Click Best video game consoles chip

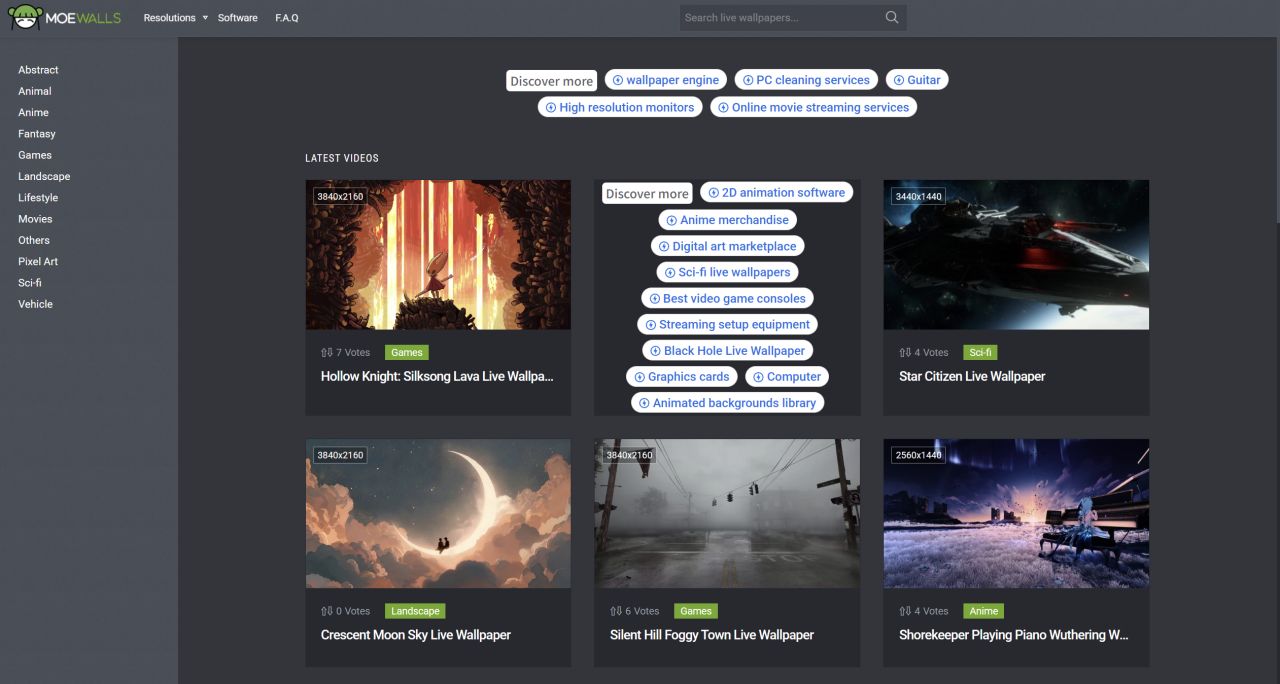click(727, 298)
